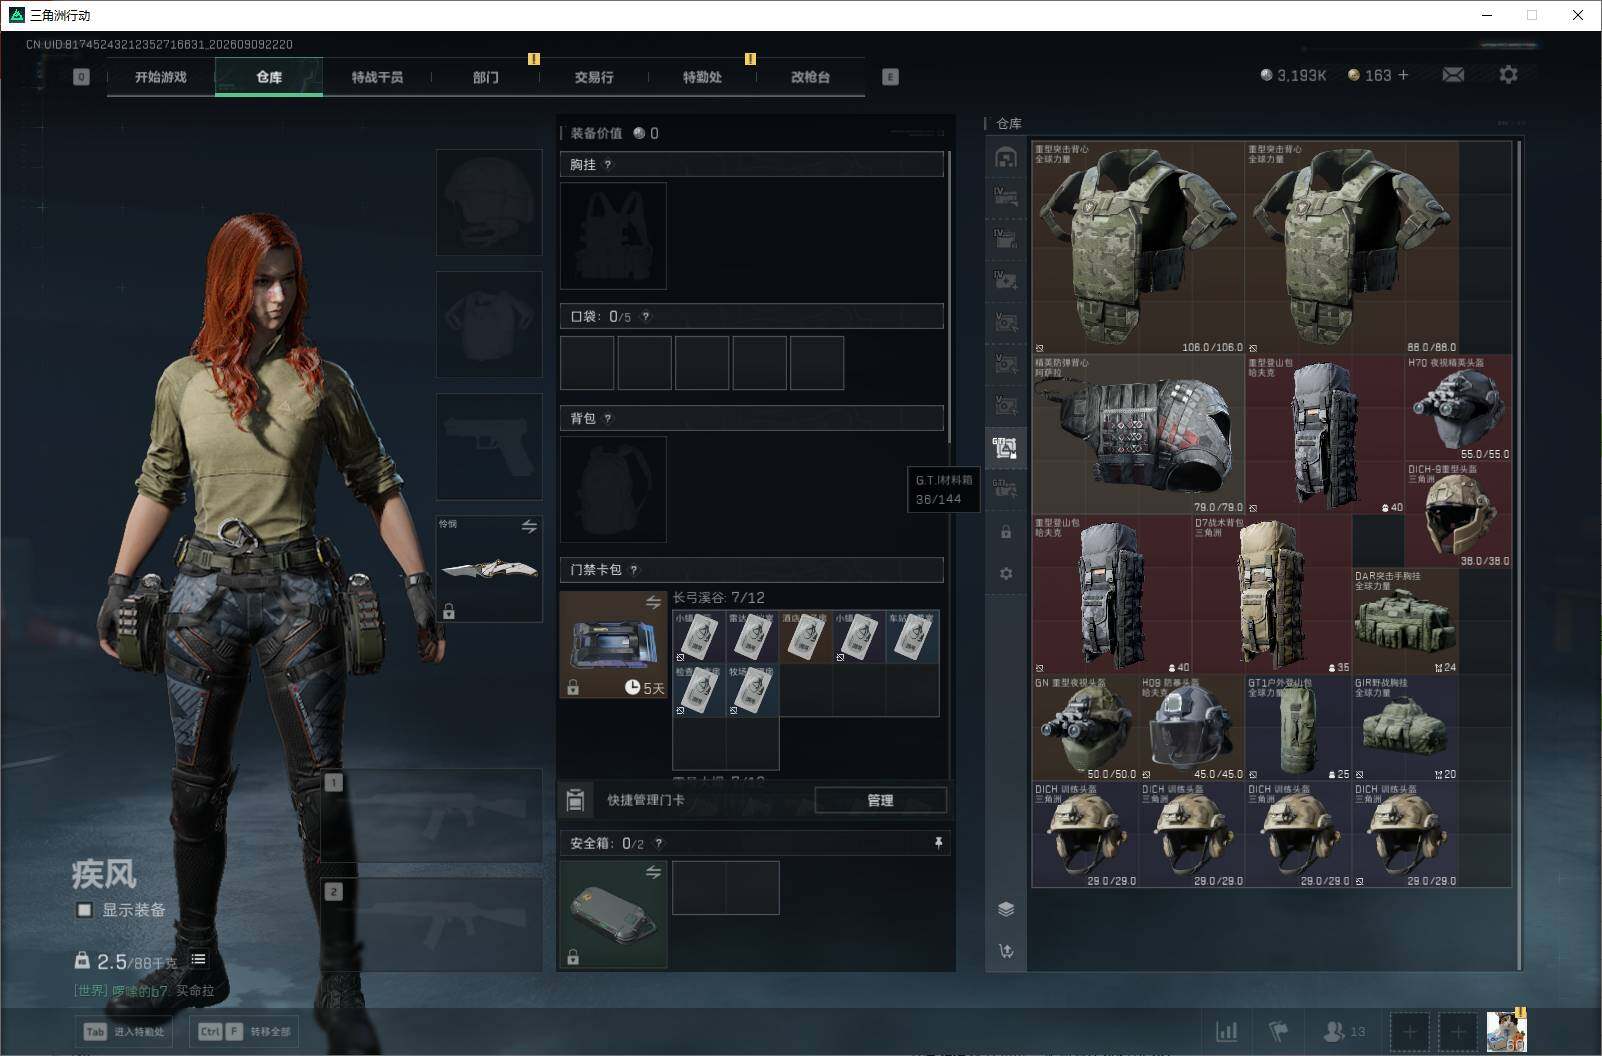Switch to 开始游戏 tab

161,77
